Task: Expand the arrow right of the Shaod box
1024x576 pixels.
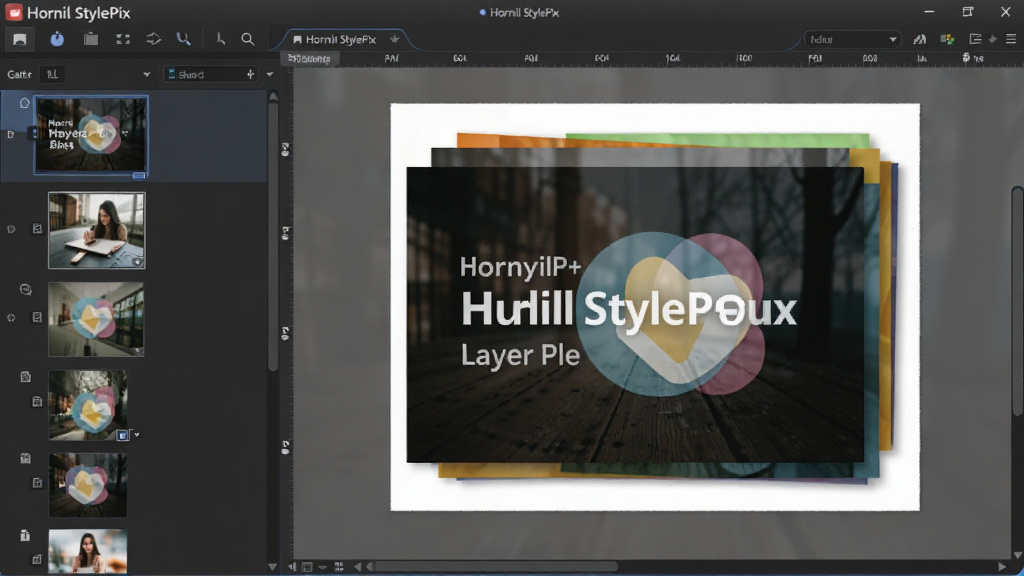Action: [x=270, y=74]
